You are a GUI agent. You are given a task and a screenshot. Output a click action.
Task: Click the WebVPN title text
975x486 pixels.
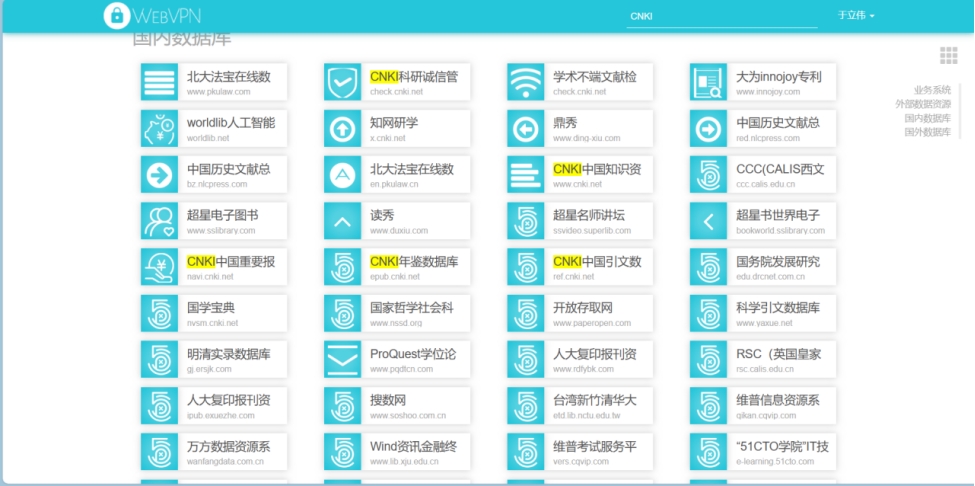pos(168,16)
